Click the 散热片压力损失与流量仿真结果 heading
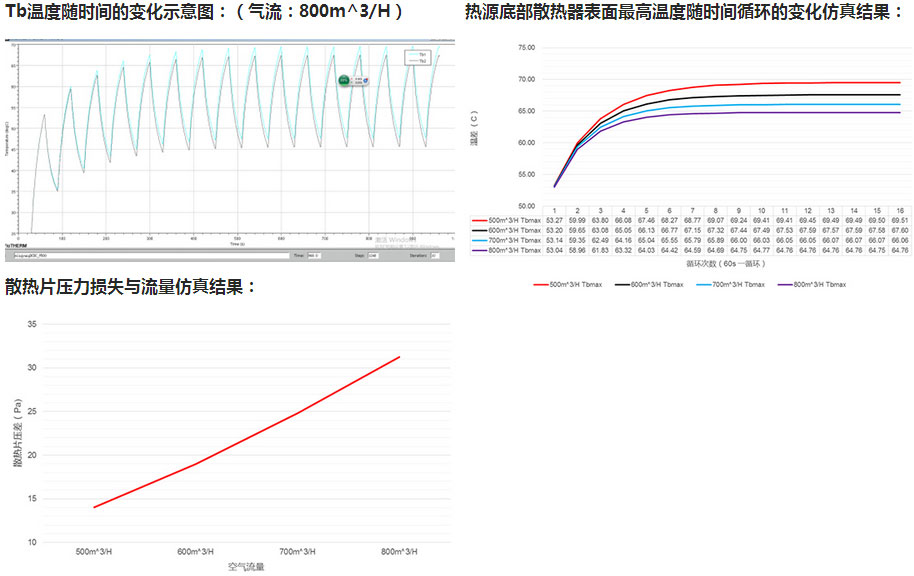The image size is (914, 576). 131,287
